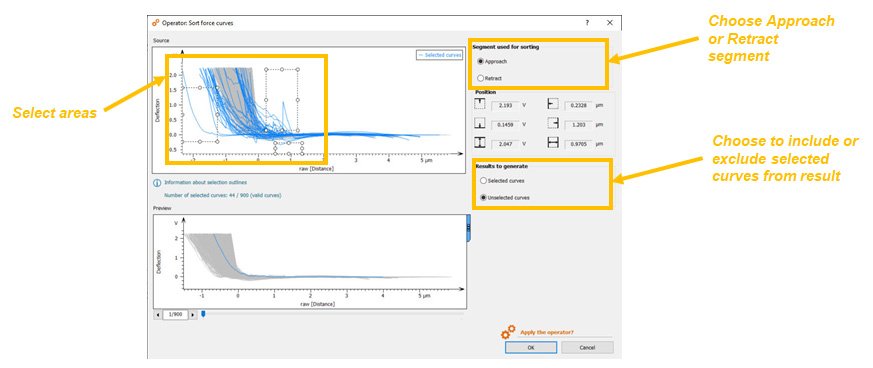Select the Retract segment radio button
Viewport: 873px width, 368px height.
pos(480,78)
